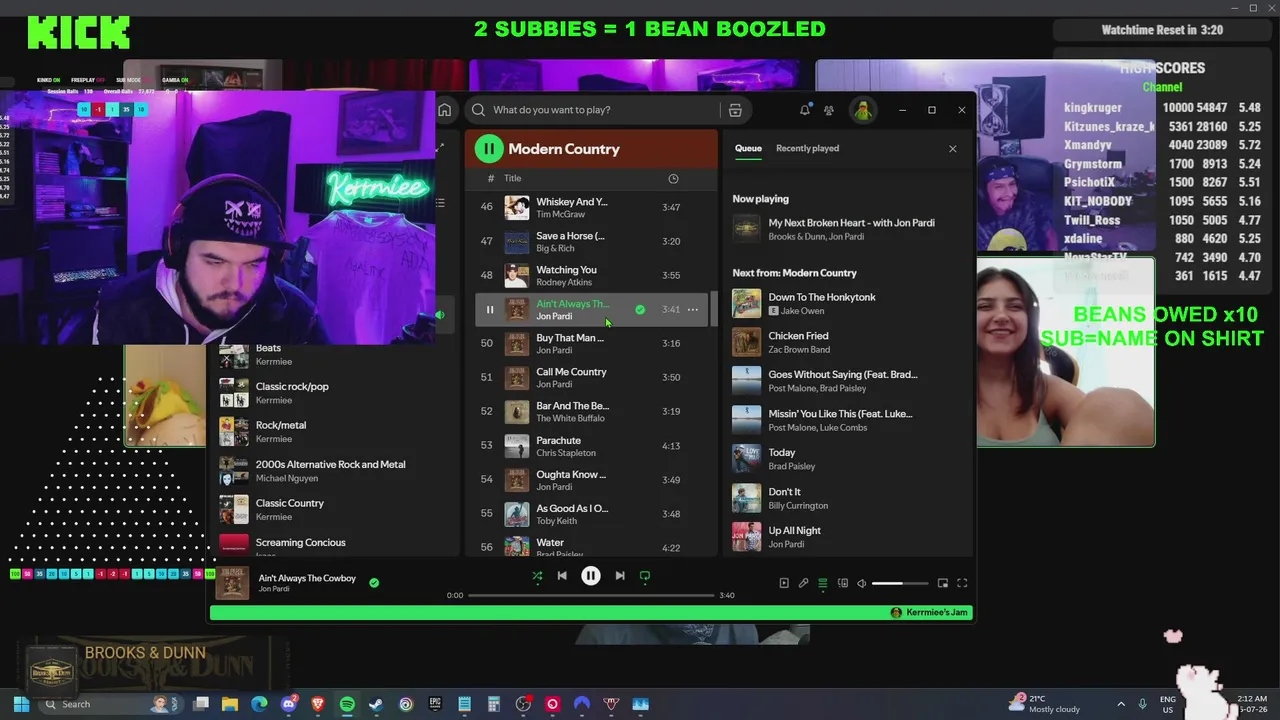The width and height of the screenshot is (1280, 720).
Task: Pause playback in bottom player bar
Action: coord(591,576)
